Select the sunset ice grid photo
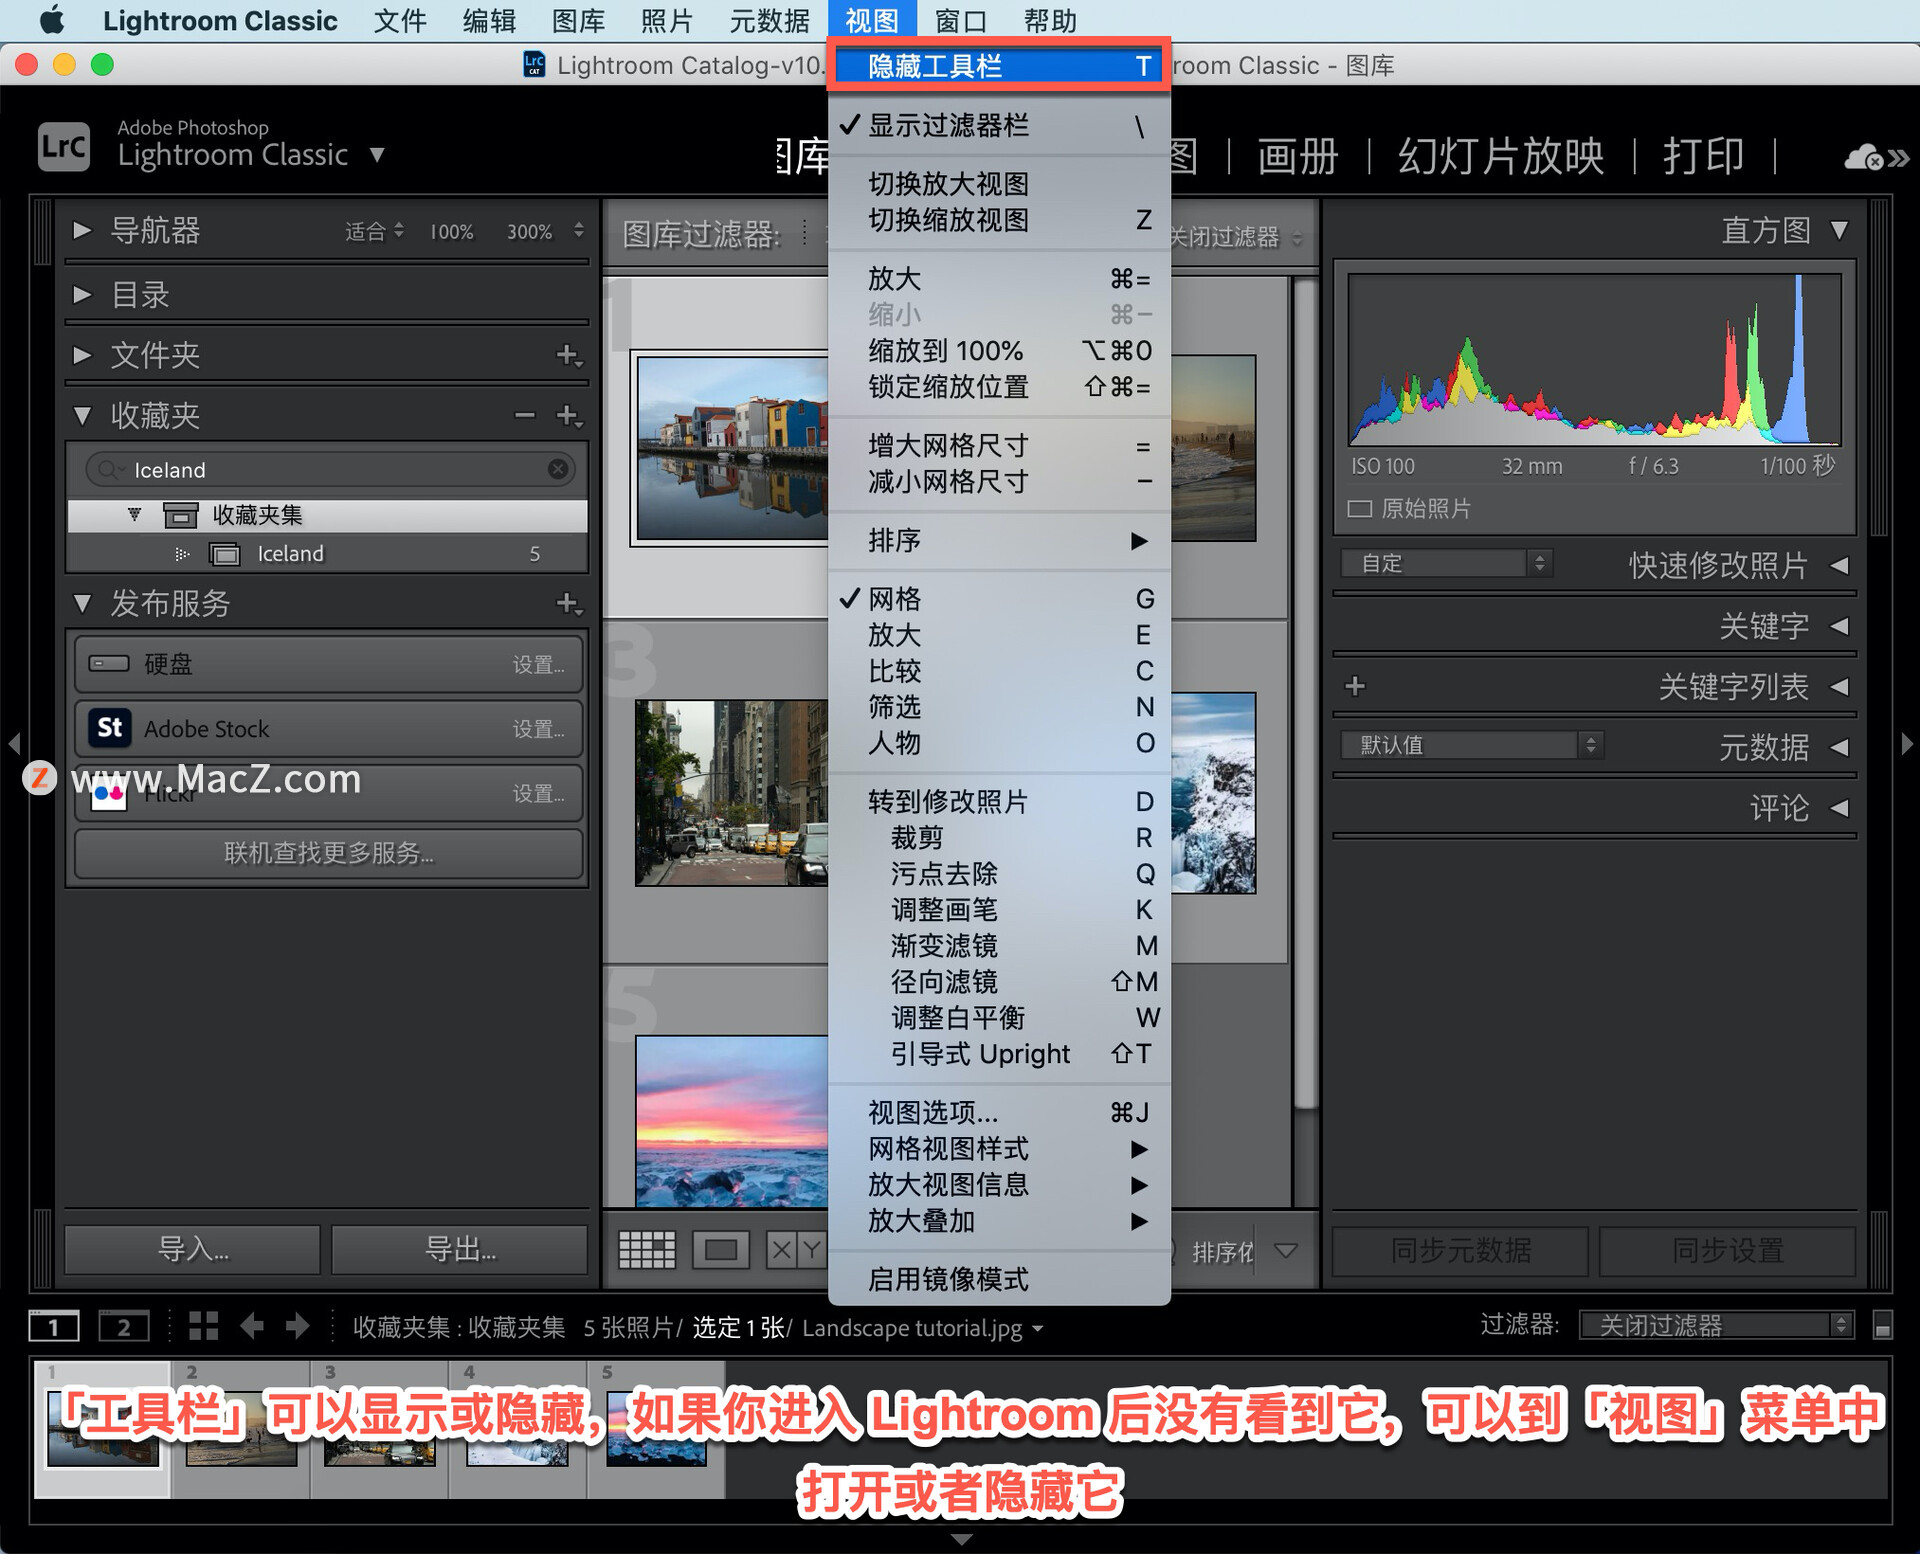This screenshot has height=1554, width=1920. 732,1121
